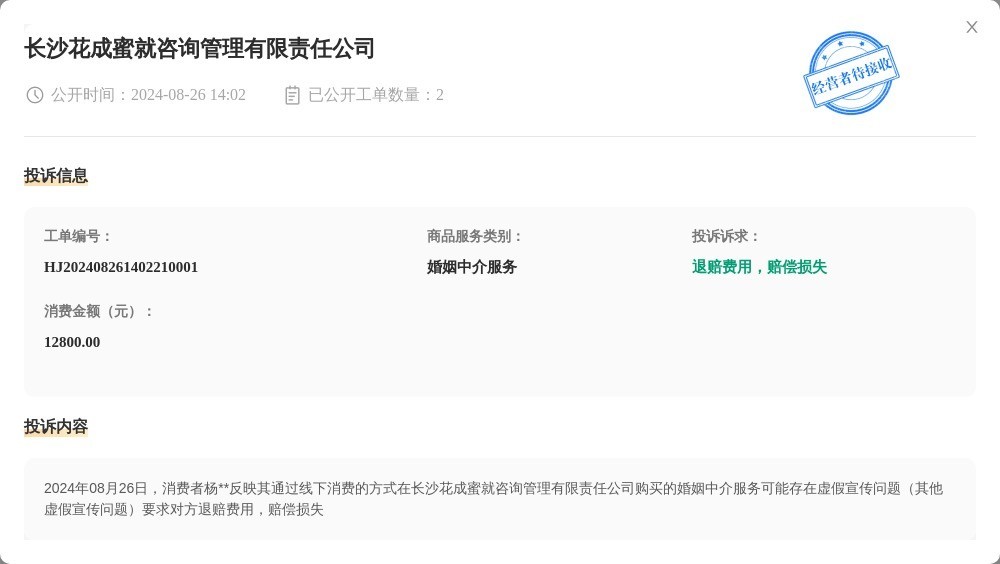Click the small mark above the company name
Image resolution: width=1000 pixels, height=564 pixels.
(27, 26)
